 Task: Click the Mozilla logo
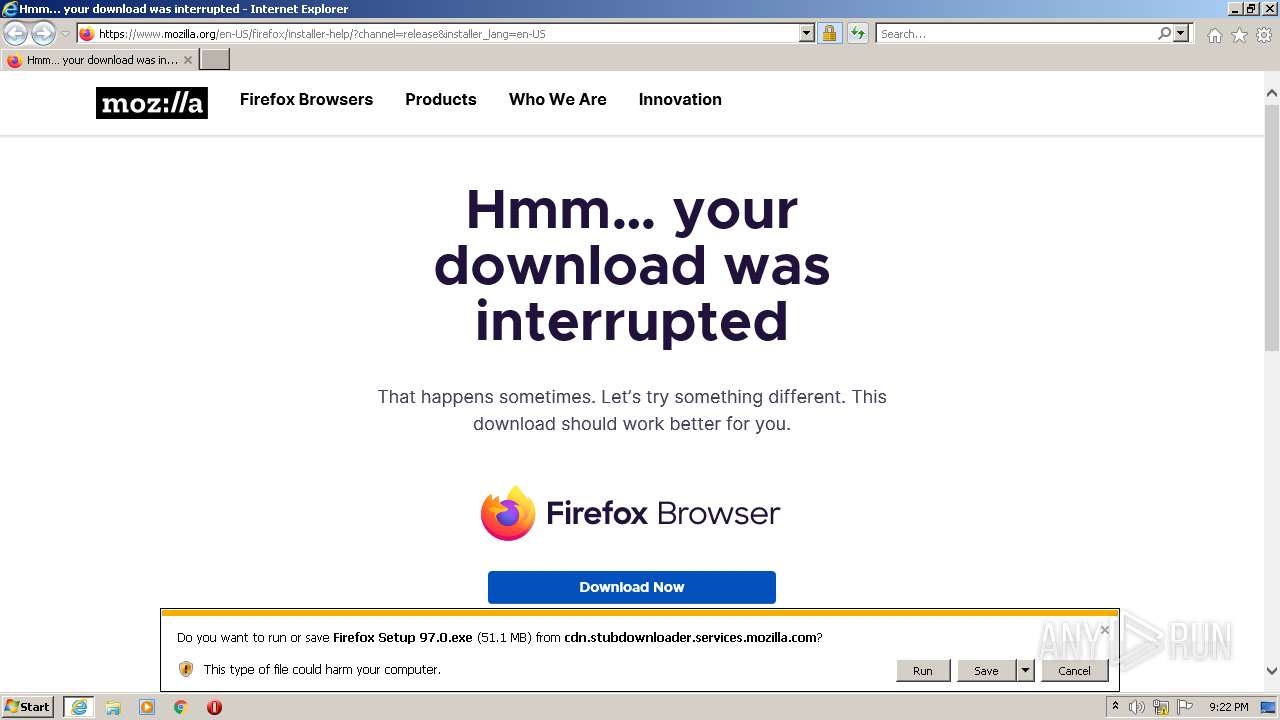pos(152,103)
